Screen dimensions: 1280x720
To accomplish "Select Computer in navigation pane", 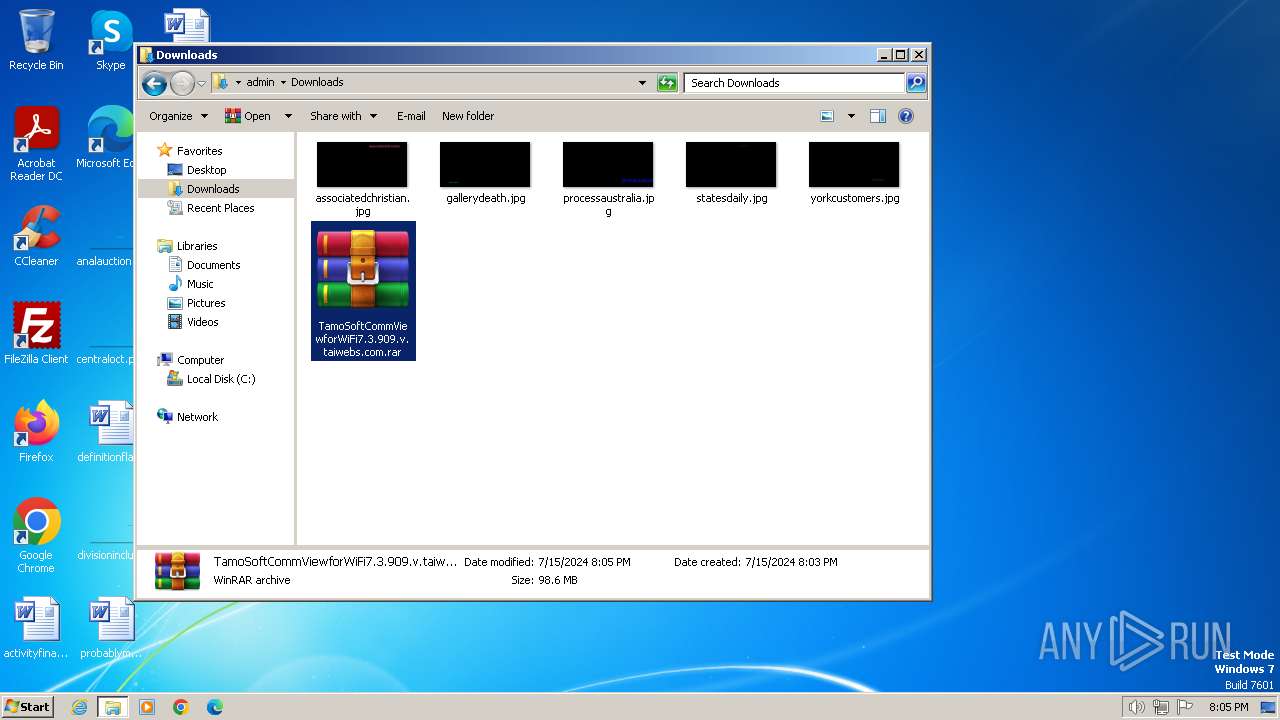I will tap(200, 360).
